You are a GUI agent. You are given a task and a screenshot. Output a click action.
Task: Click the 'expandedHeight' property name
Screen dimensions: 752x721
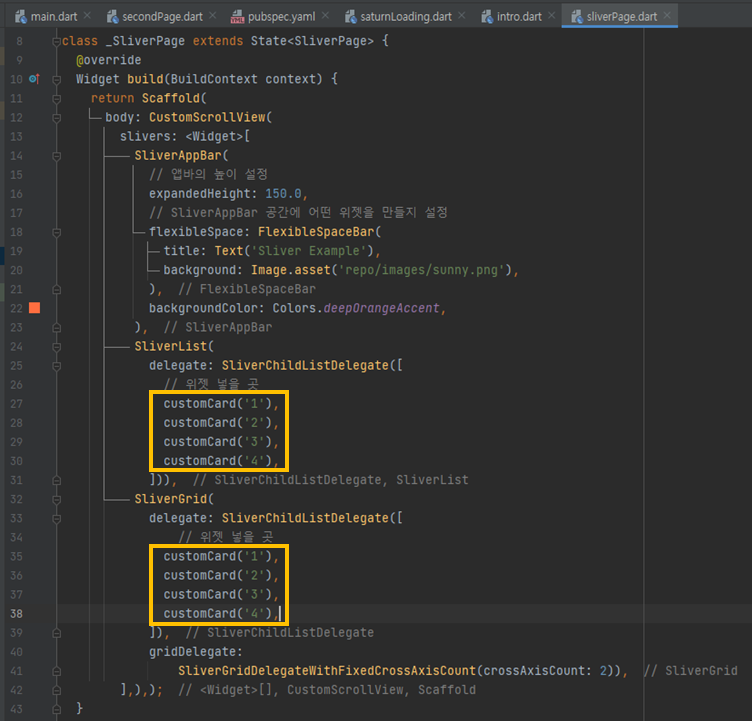200,194
